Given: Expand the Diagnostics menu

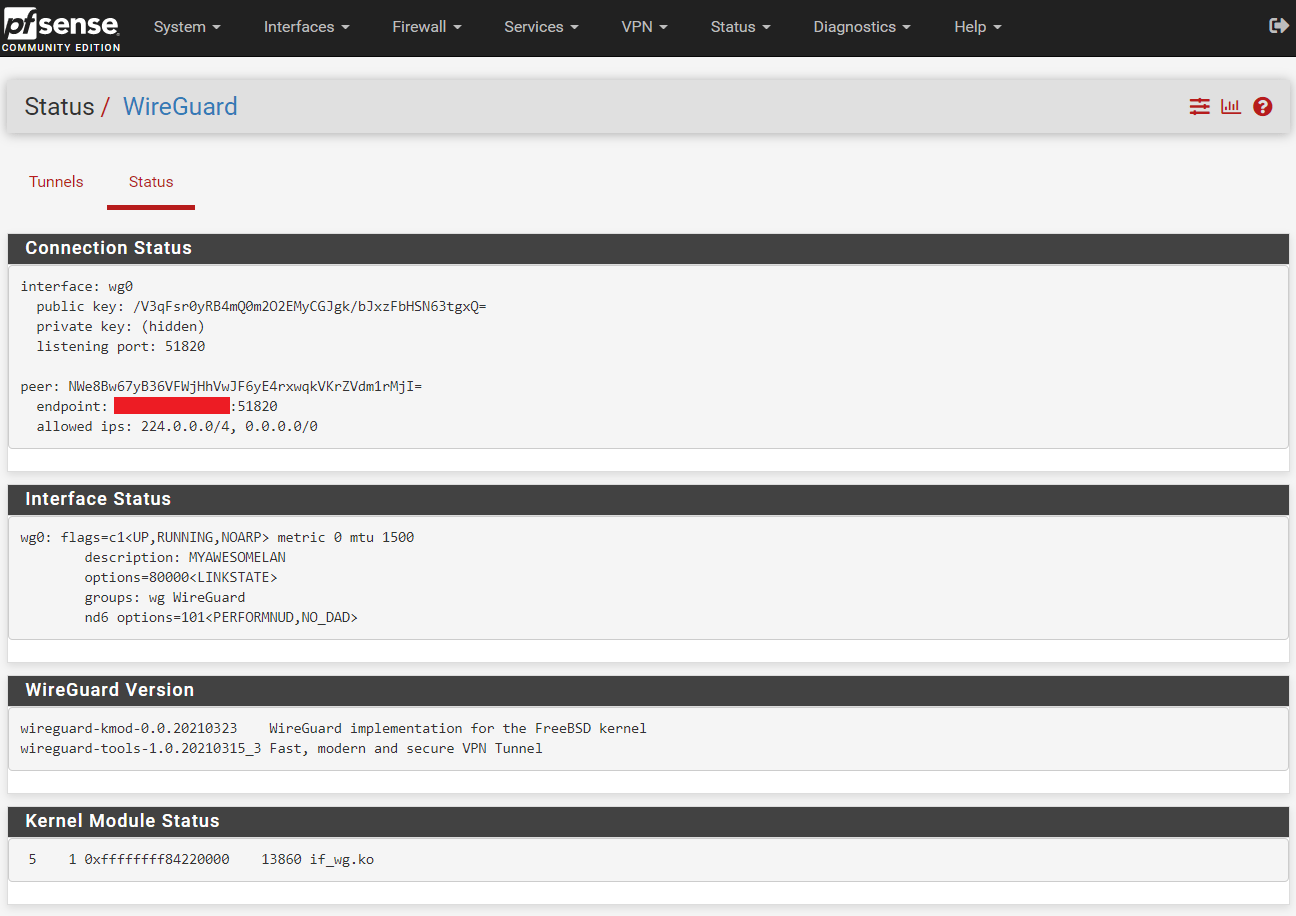Looking at the screenshot, I should click(862, 27).
